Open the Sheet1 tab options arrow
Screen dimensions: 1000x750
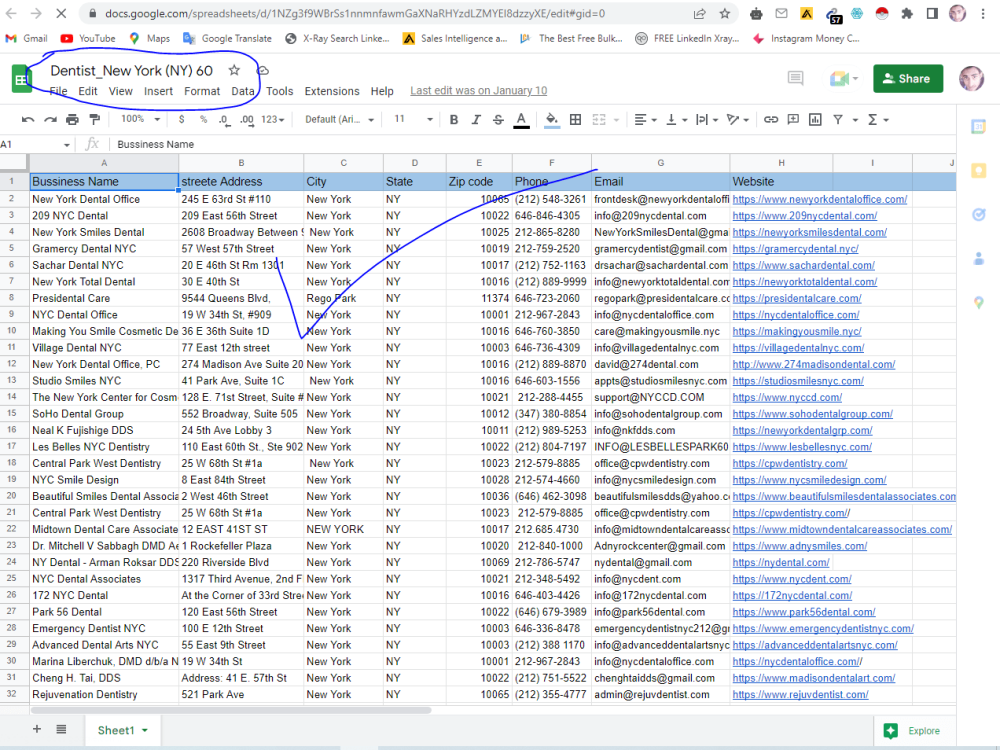pyautogui.click(x=145, y=730)
